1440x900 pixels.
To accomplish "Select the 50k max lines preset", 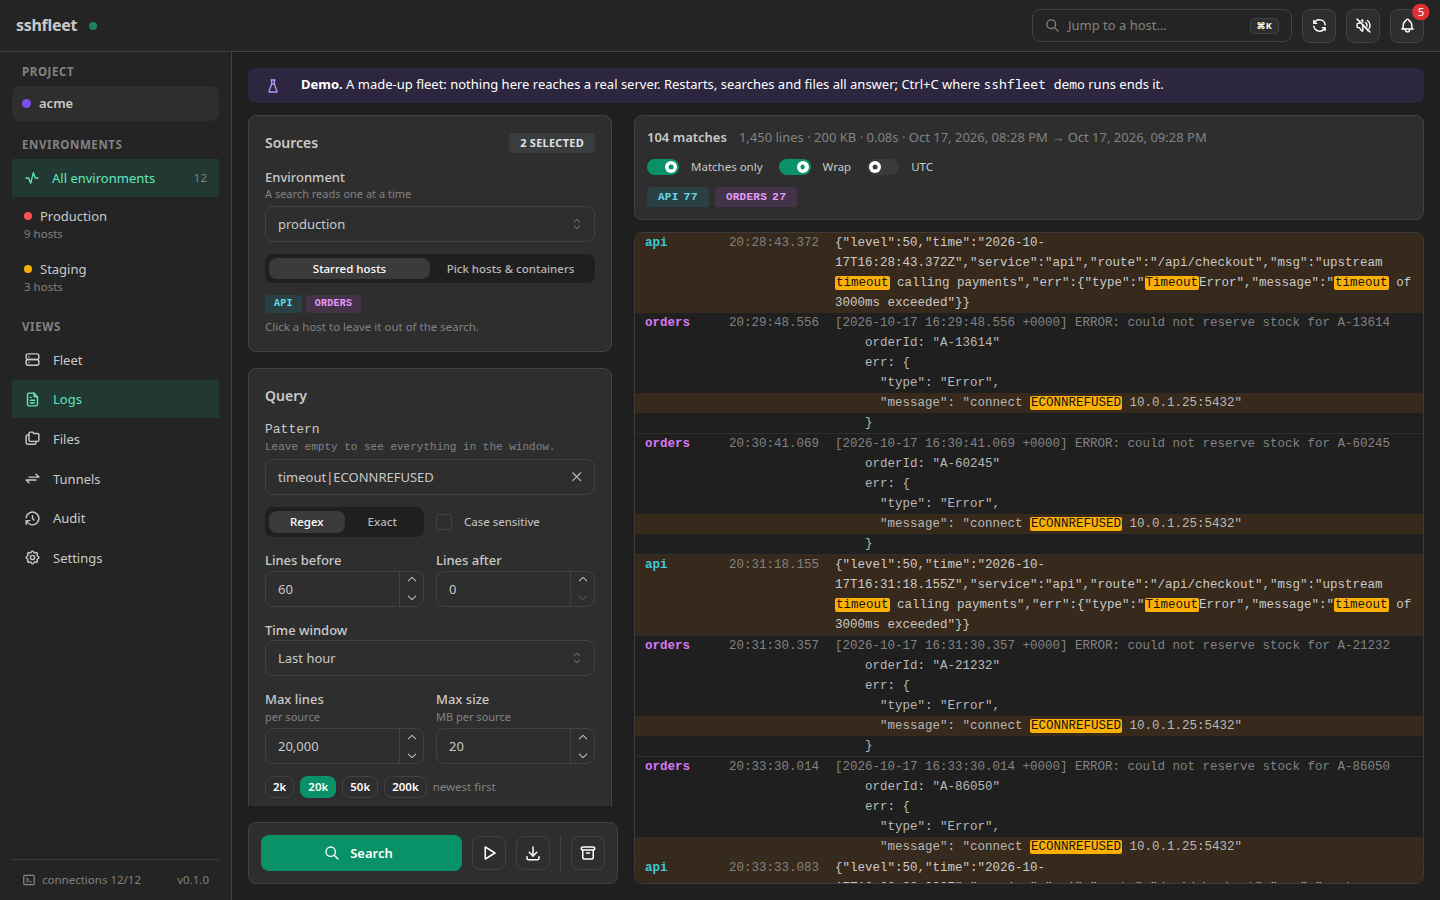I will (360, 787).
